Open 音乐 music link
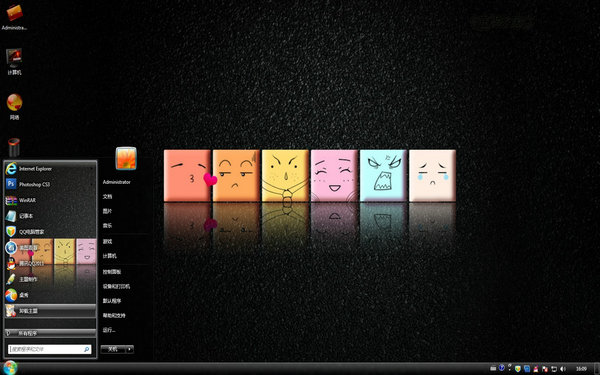The image size is (600, 375). coord(107,225)
